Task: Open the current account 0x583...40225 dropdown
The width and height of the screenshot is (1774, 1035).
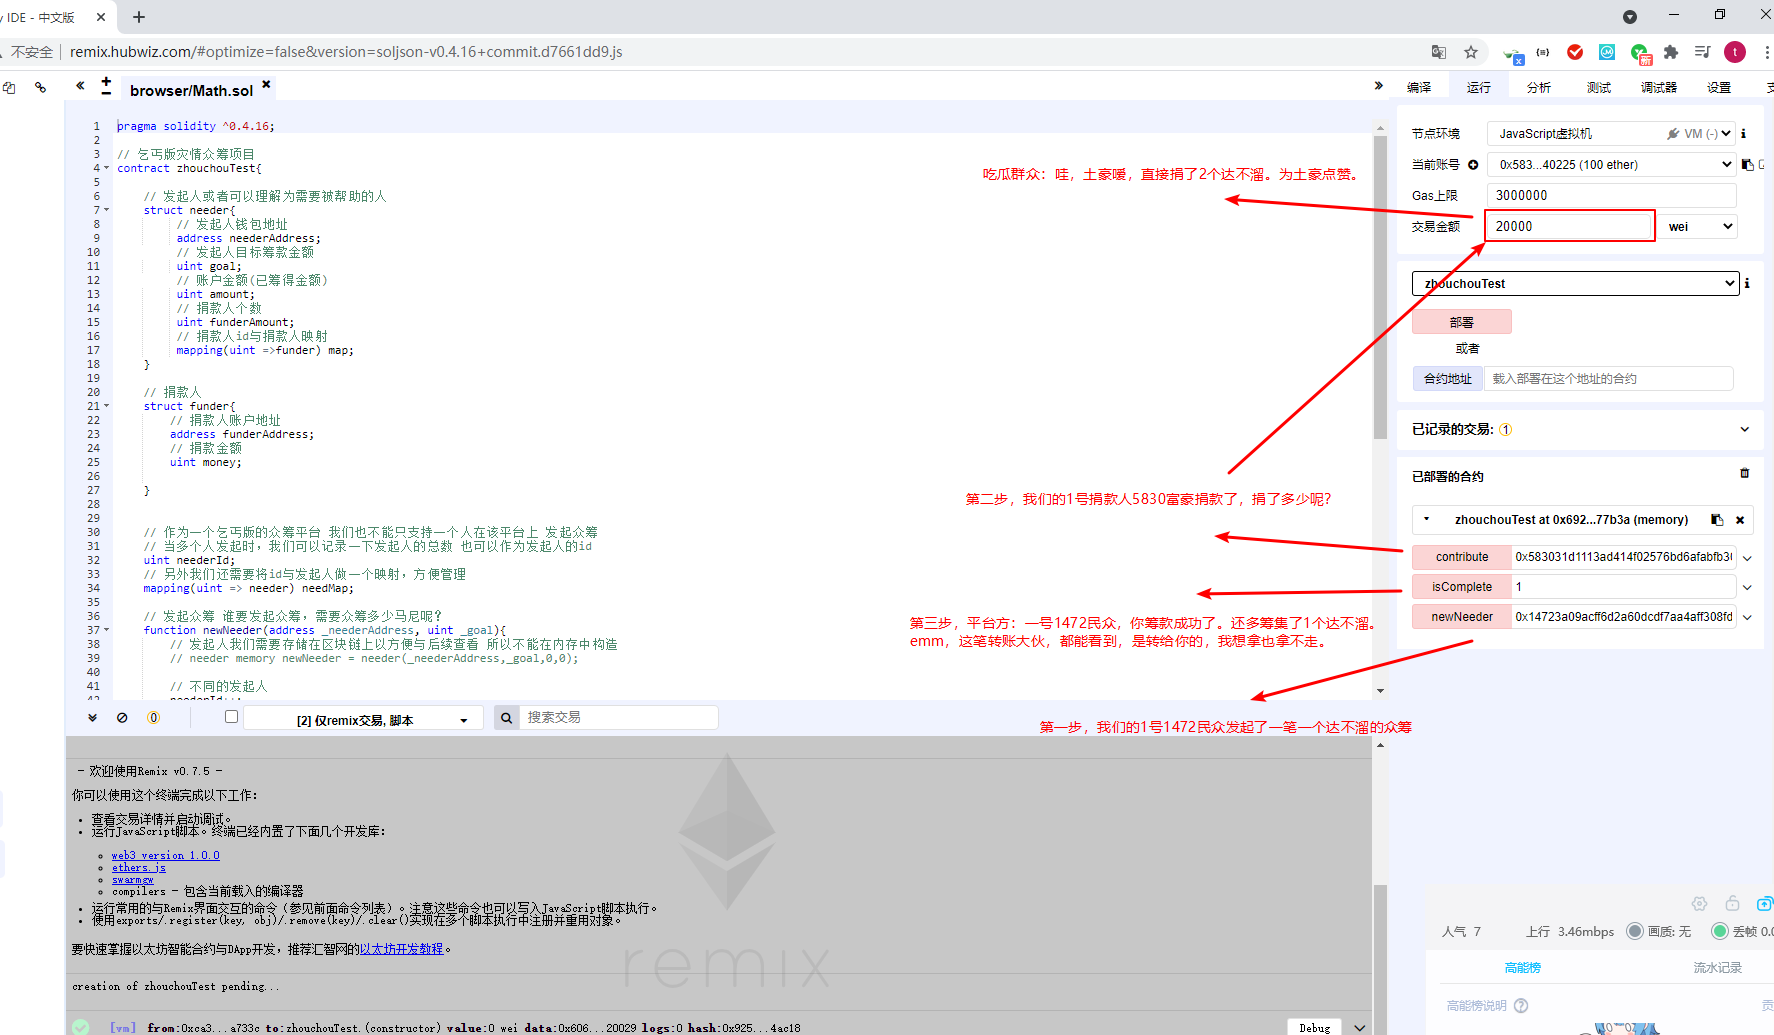Action: 1611,165
